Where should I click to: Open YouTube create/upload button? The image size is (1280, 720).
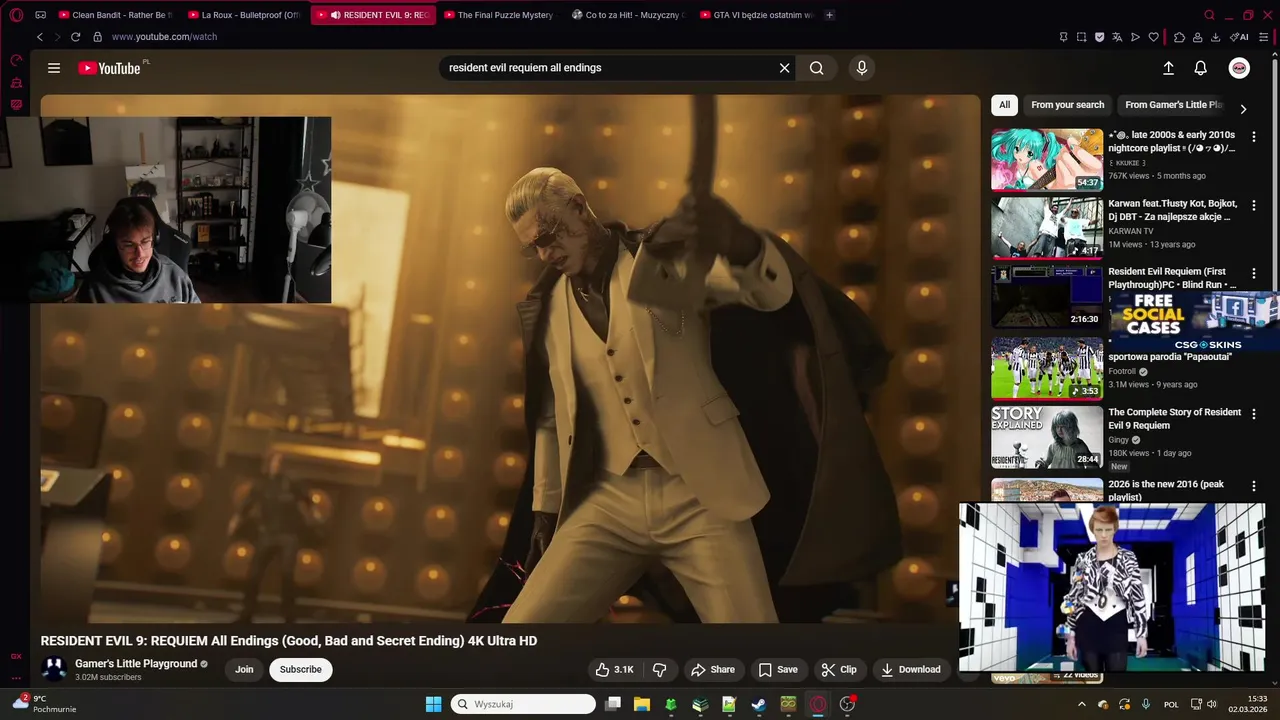point(1168,68)
